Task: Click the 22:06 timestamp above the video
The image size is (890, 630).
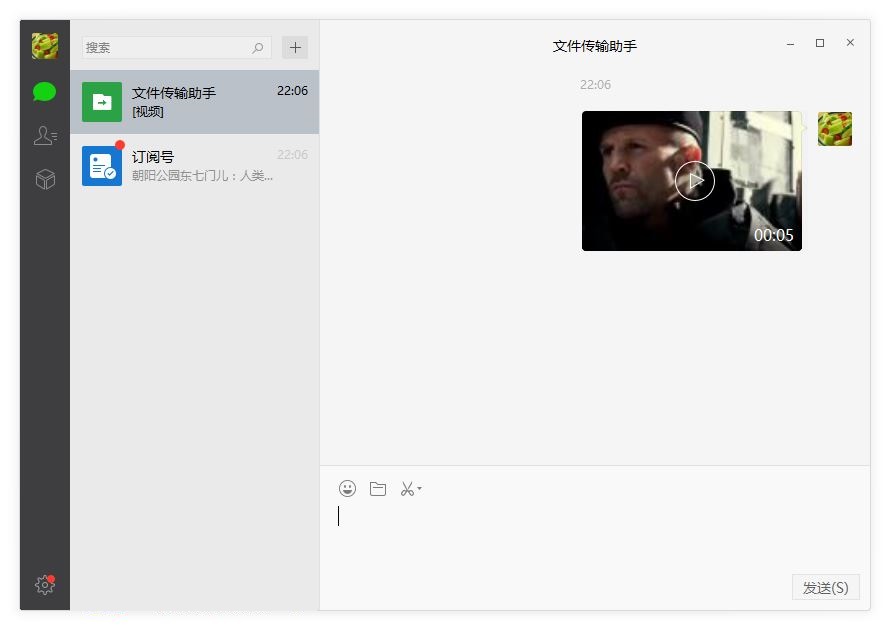Action: tap(595, 85)
